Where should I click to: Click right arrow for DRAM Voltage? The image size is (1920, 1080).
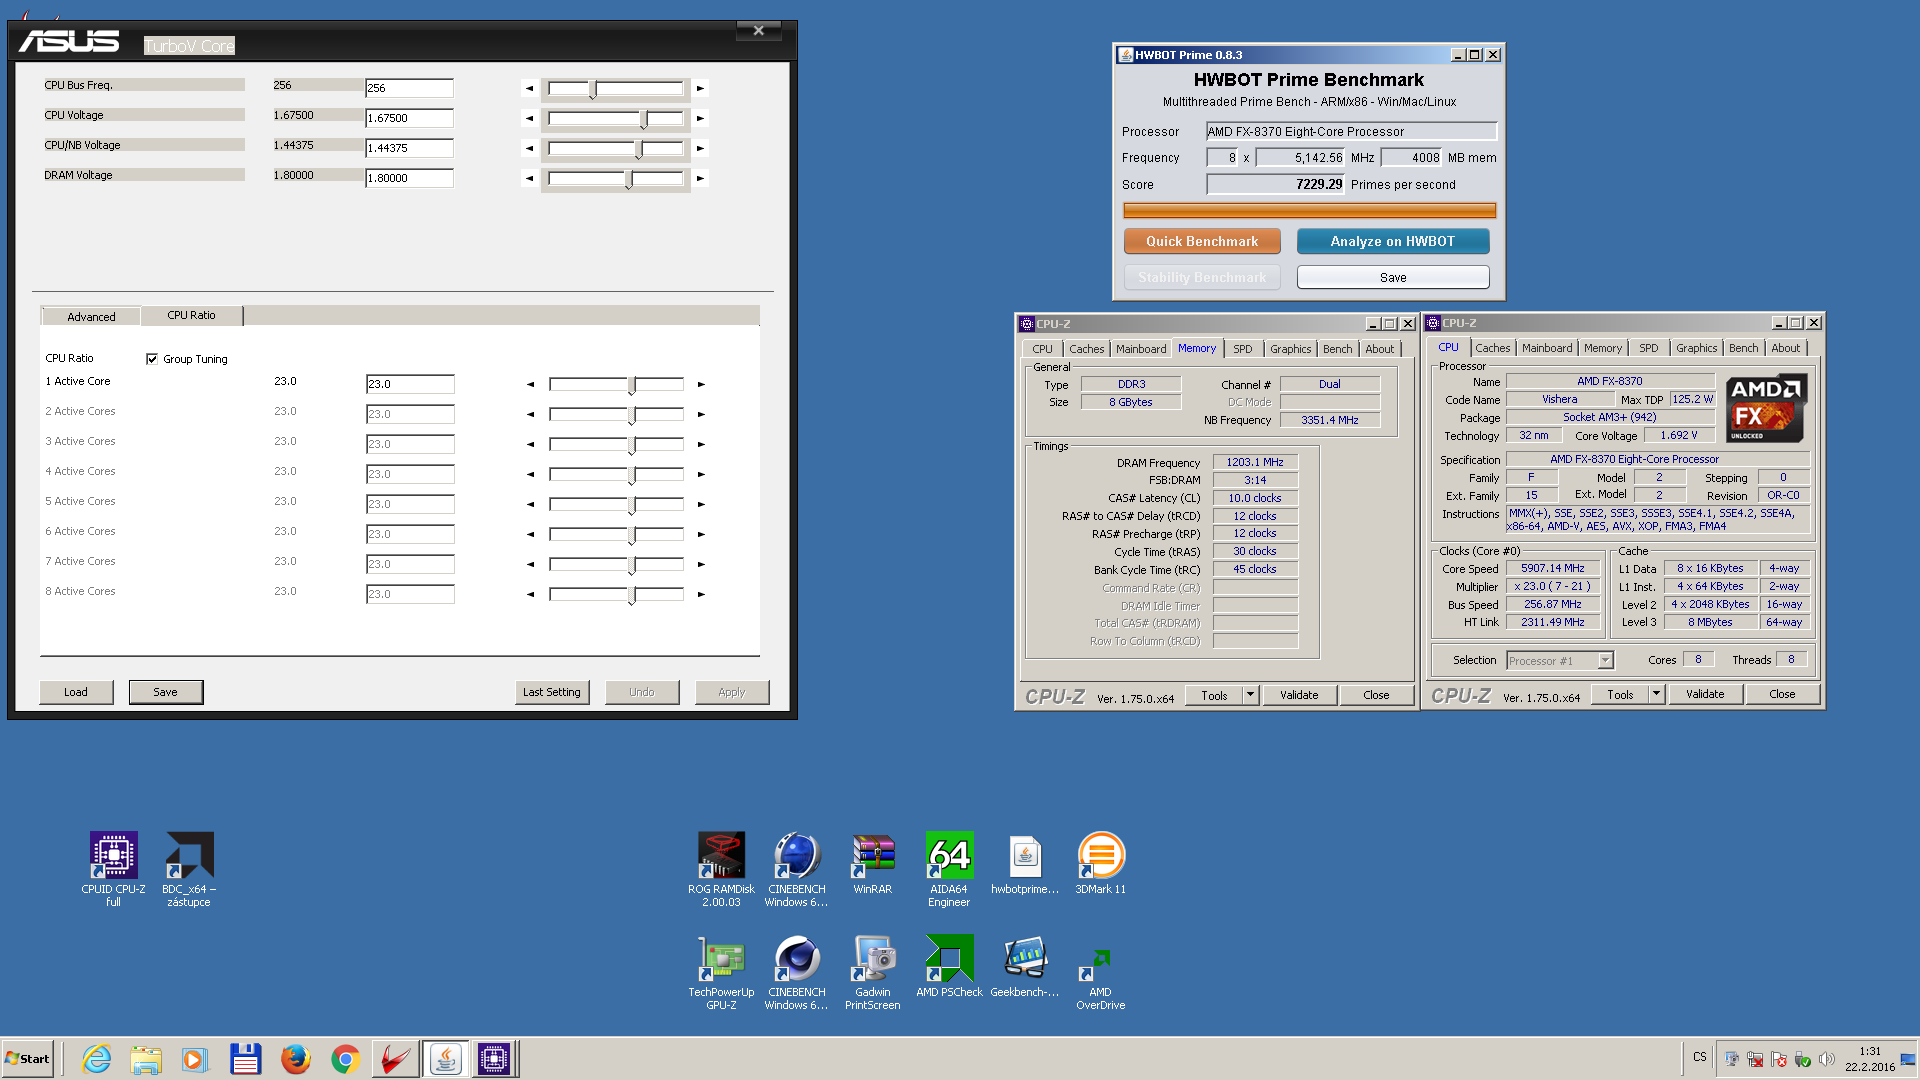700,178
